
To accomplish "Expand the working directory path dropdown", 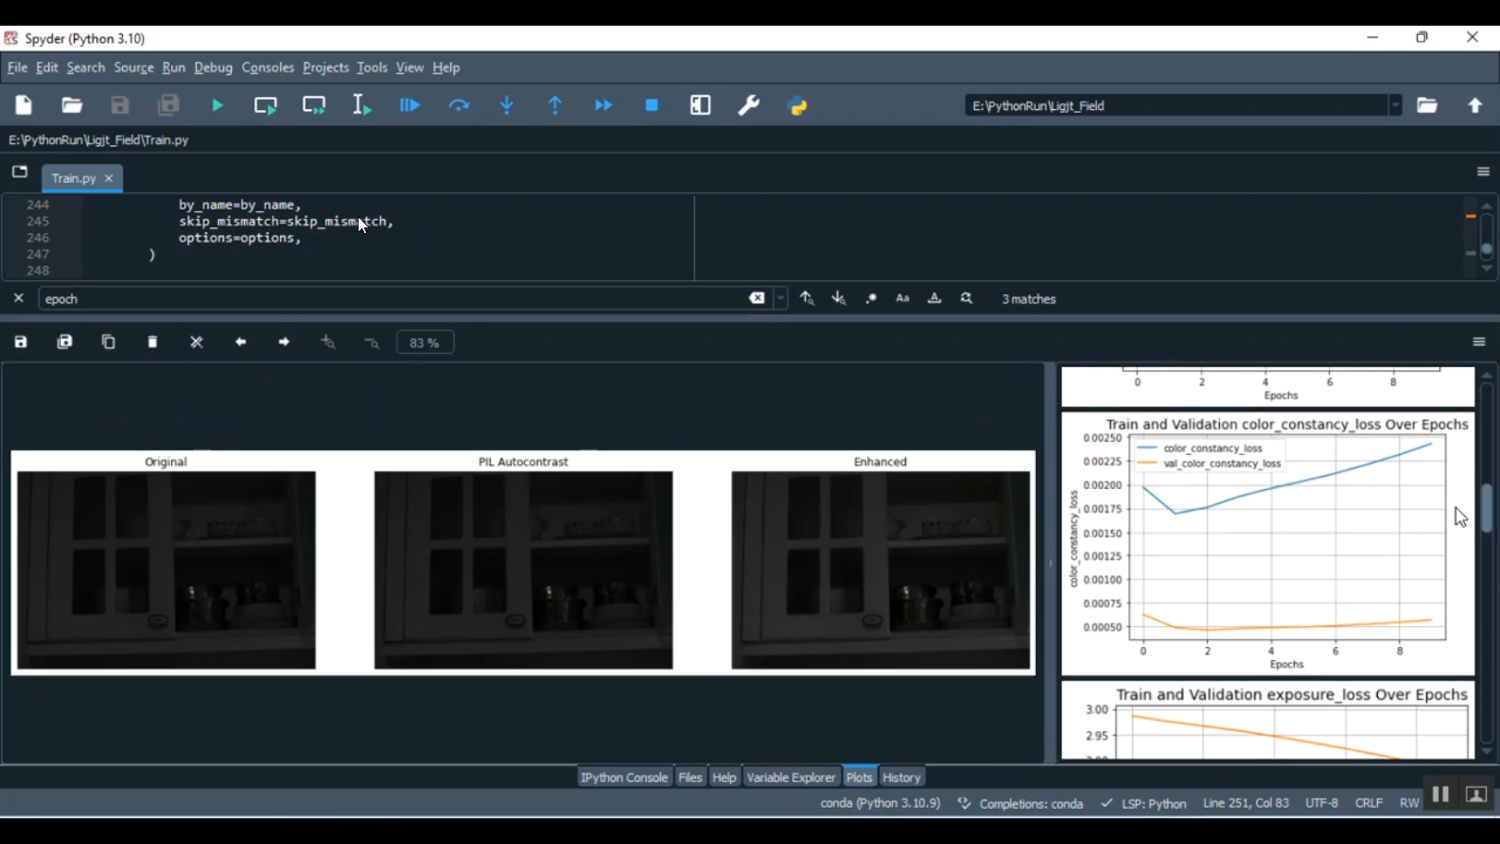I will coord(1395,105).
